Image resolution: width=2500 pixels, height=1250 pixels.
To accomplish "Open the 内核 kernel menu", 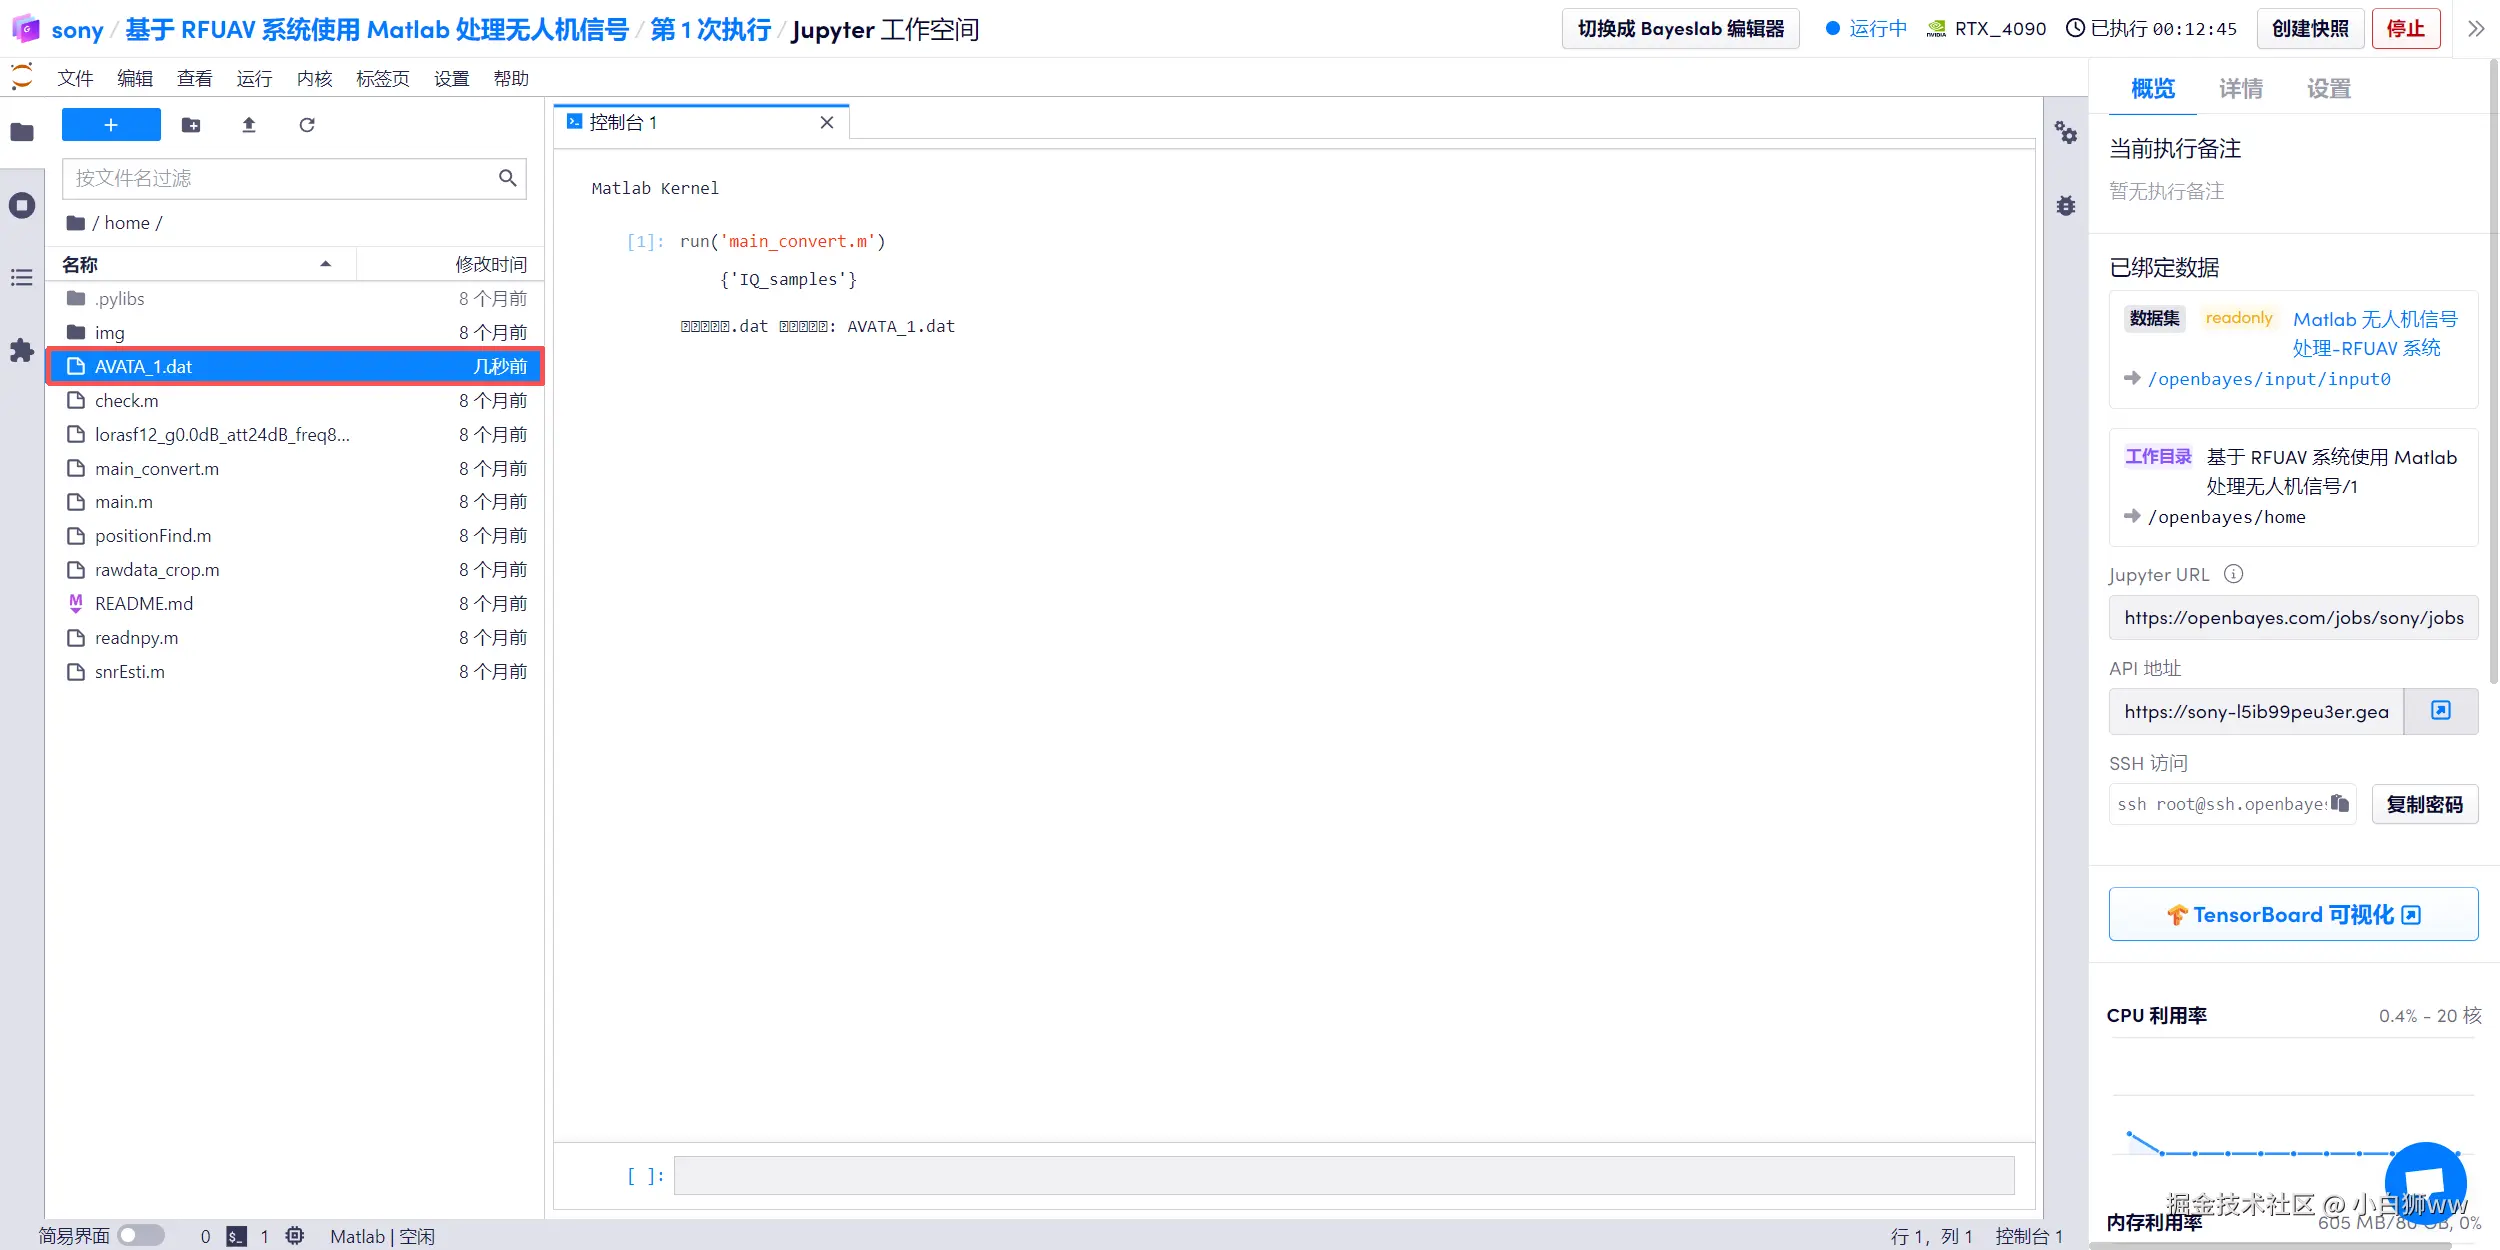I will (314, 78).
